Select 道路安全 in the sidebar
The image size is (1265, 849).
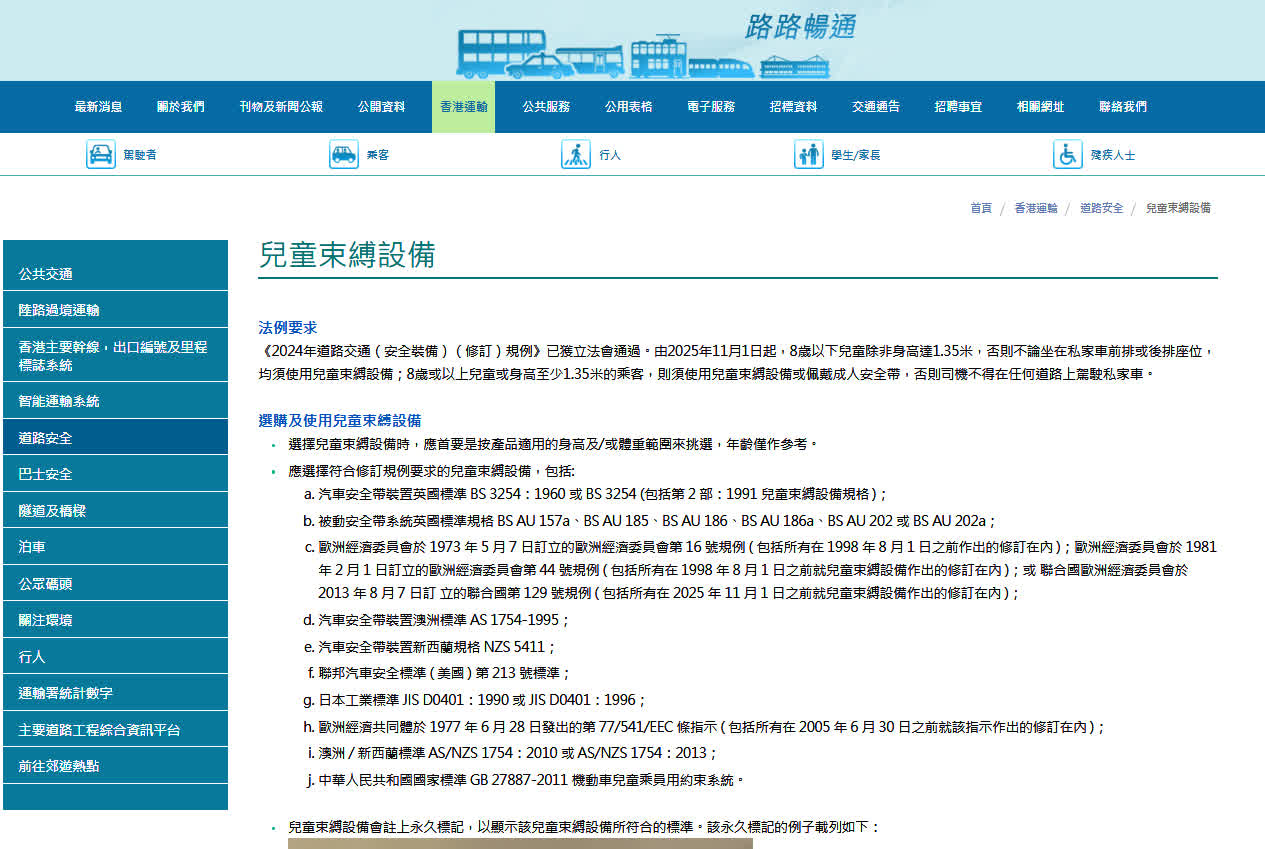(46, 438)
